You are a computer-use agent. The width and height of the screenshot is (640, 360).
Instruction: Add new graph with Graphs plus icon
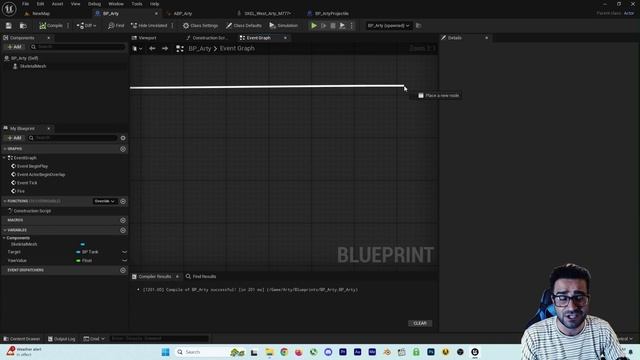(x=123, y=149)
